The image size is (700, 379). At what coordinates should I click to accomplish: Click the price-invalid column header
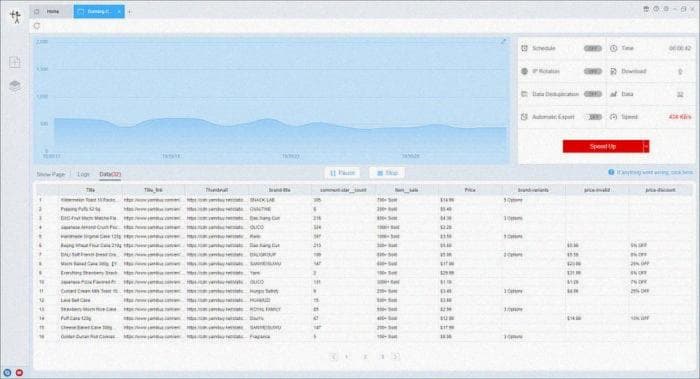point(596,190)
